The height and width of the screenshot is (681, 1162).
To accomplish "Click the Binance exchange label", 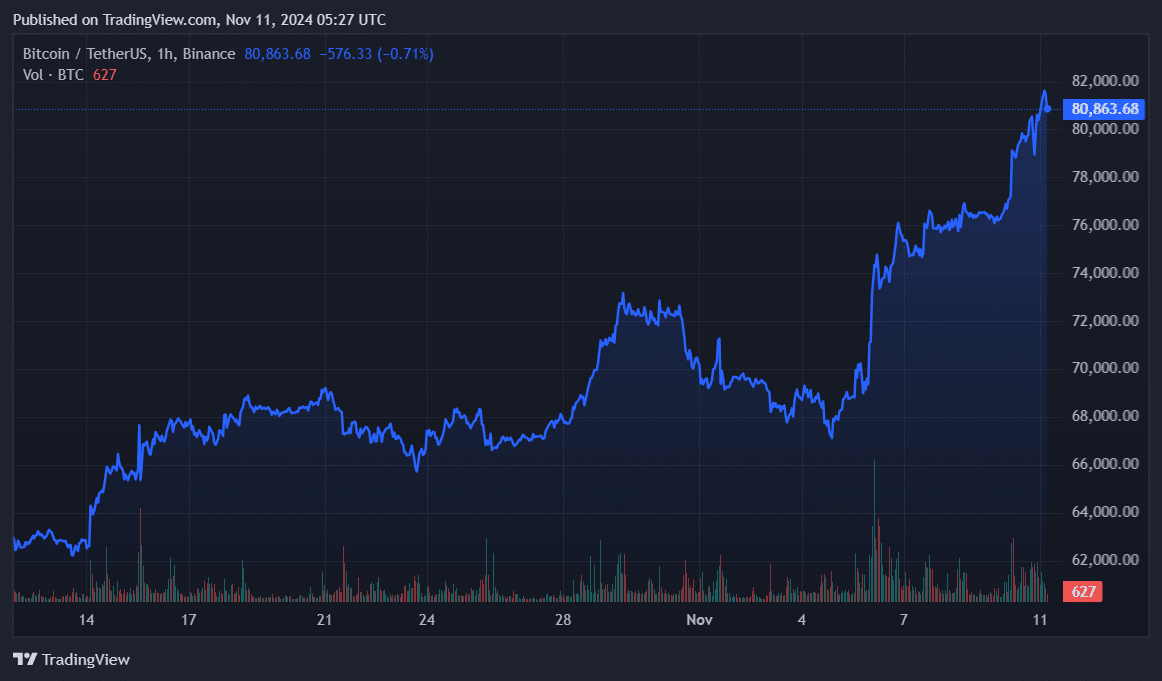I will point(207,53).
